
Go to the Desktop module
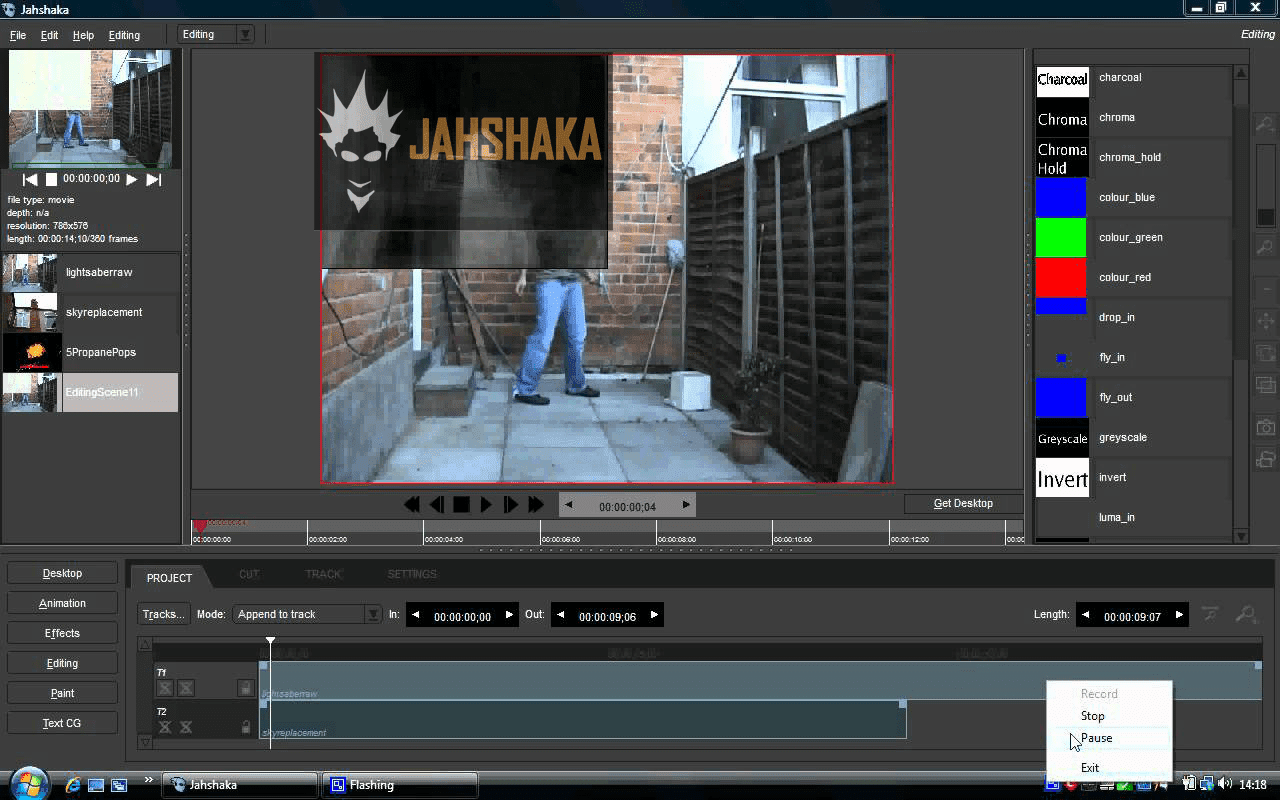pos(62,573)
